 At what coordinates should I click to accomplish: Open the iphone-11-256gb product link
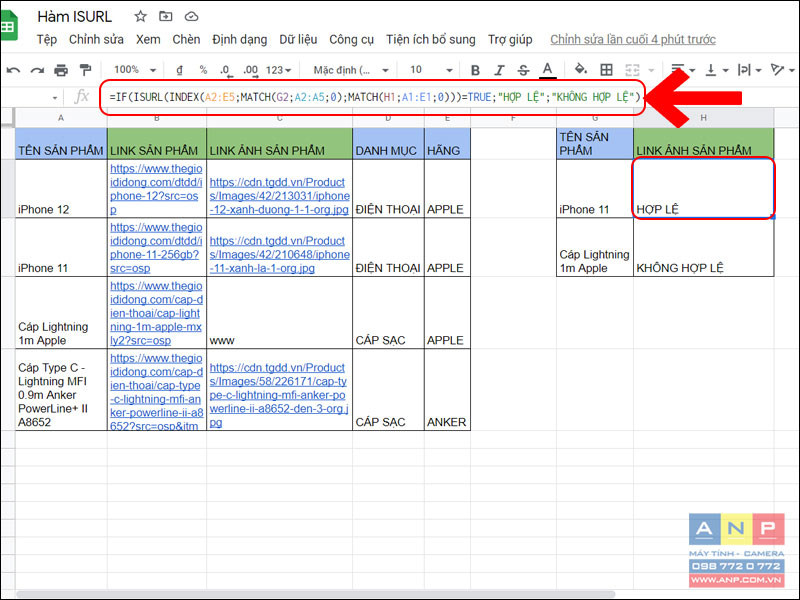(156, 247)
